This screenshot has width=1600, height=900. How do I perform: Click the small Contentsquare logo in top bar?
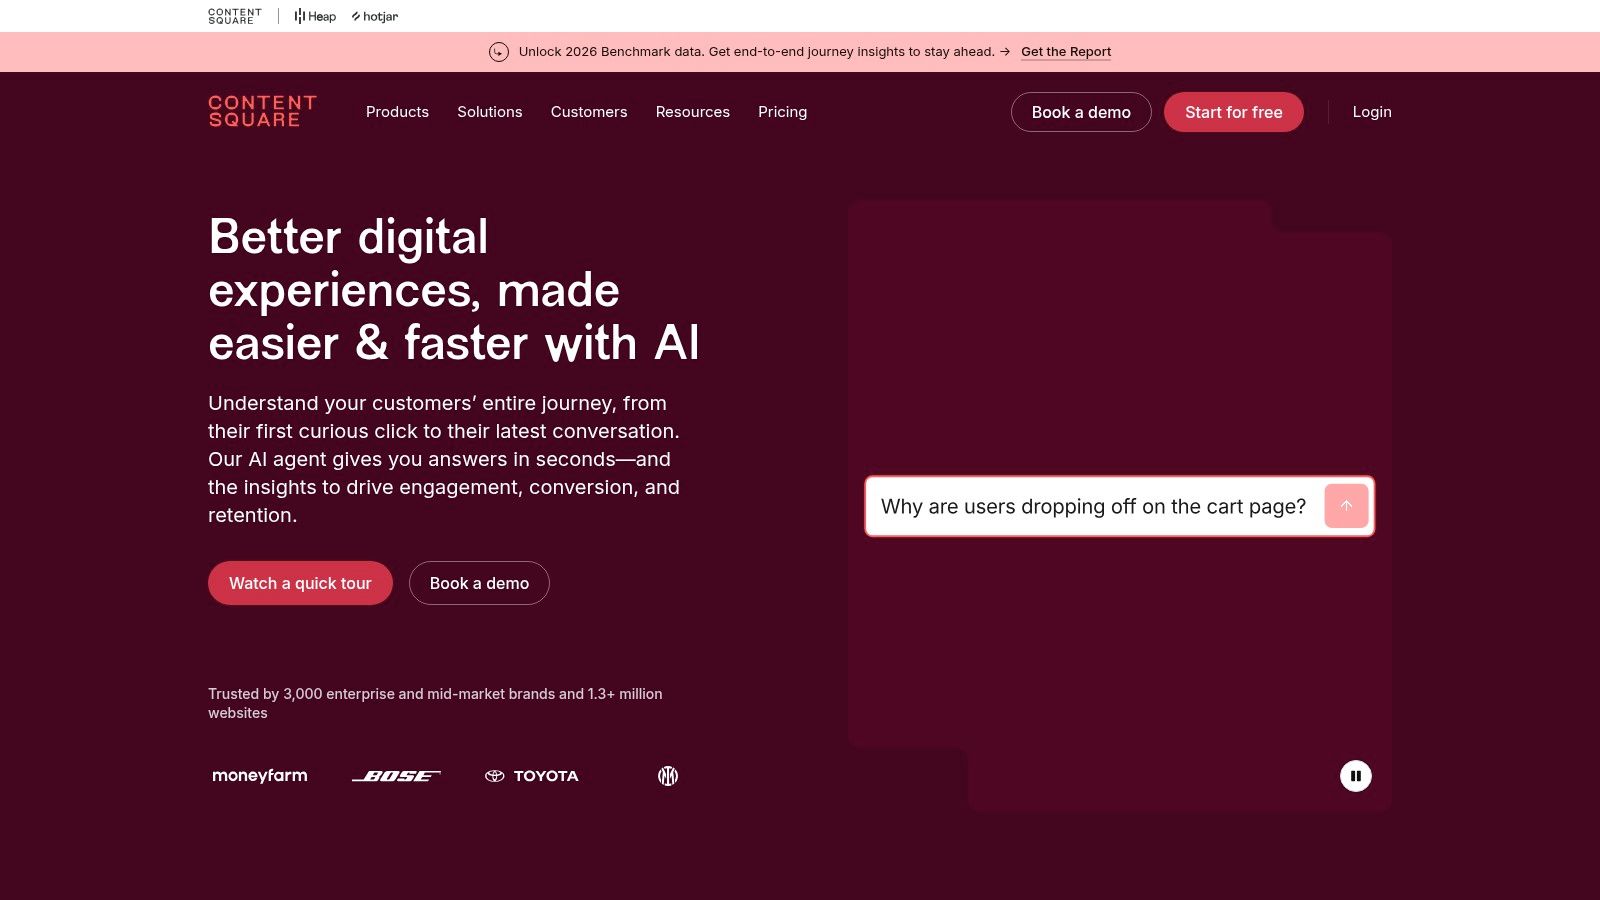[235, 17]
